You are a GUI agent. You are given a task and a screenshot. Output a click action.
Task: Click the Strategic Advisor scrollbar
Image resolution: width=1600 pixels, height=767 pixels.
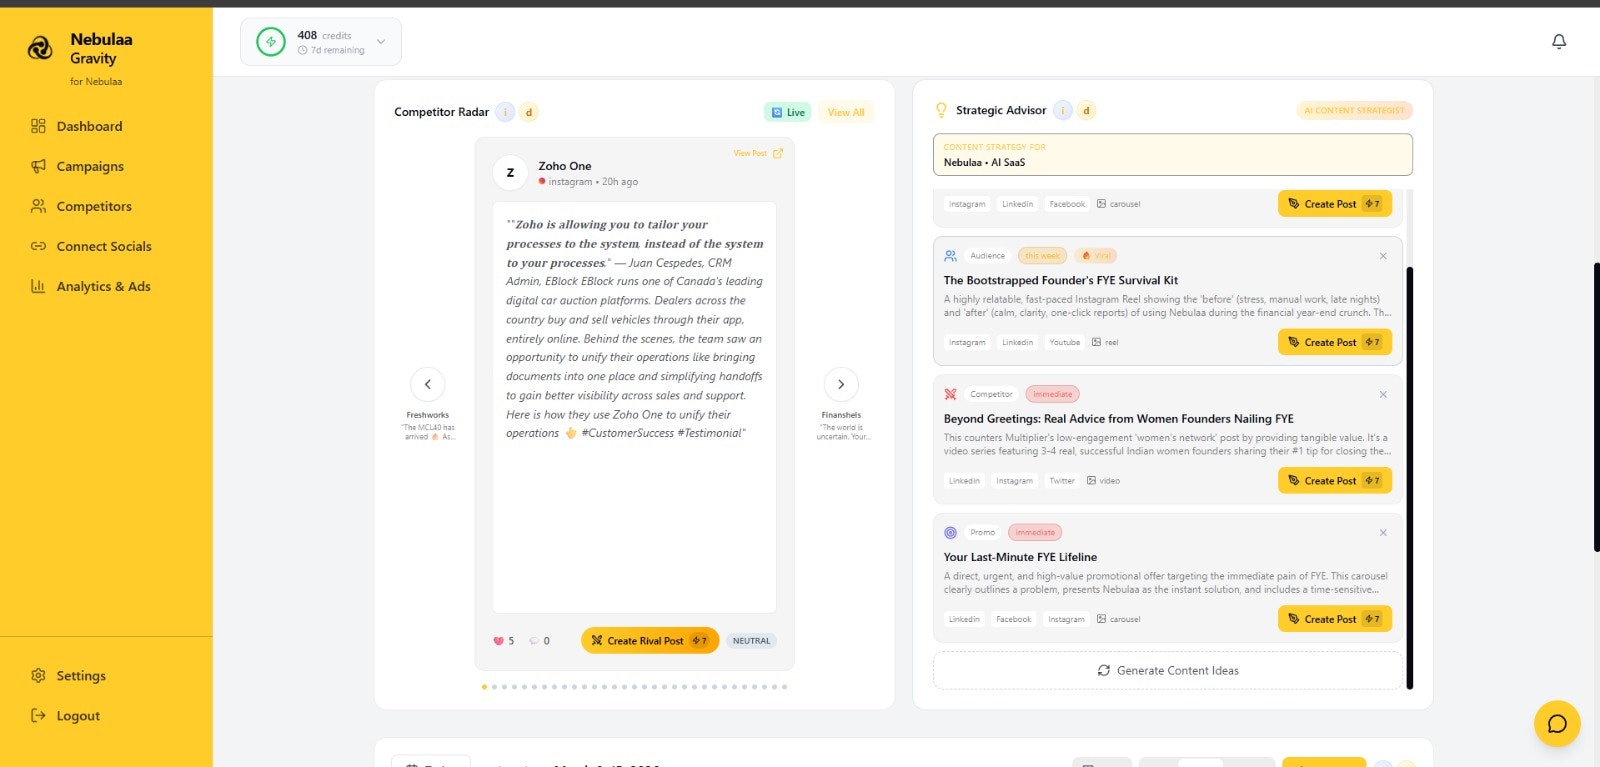(1410, 477)
